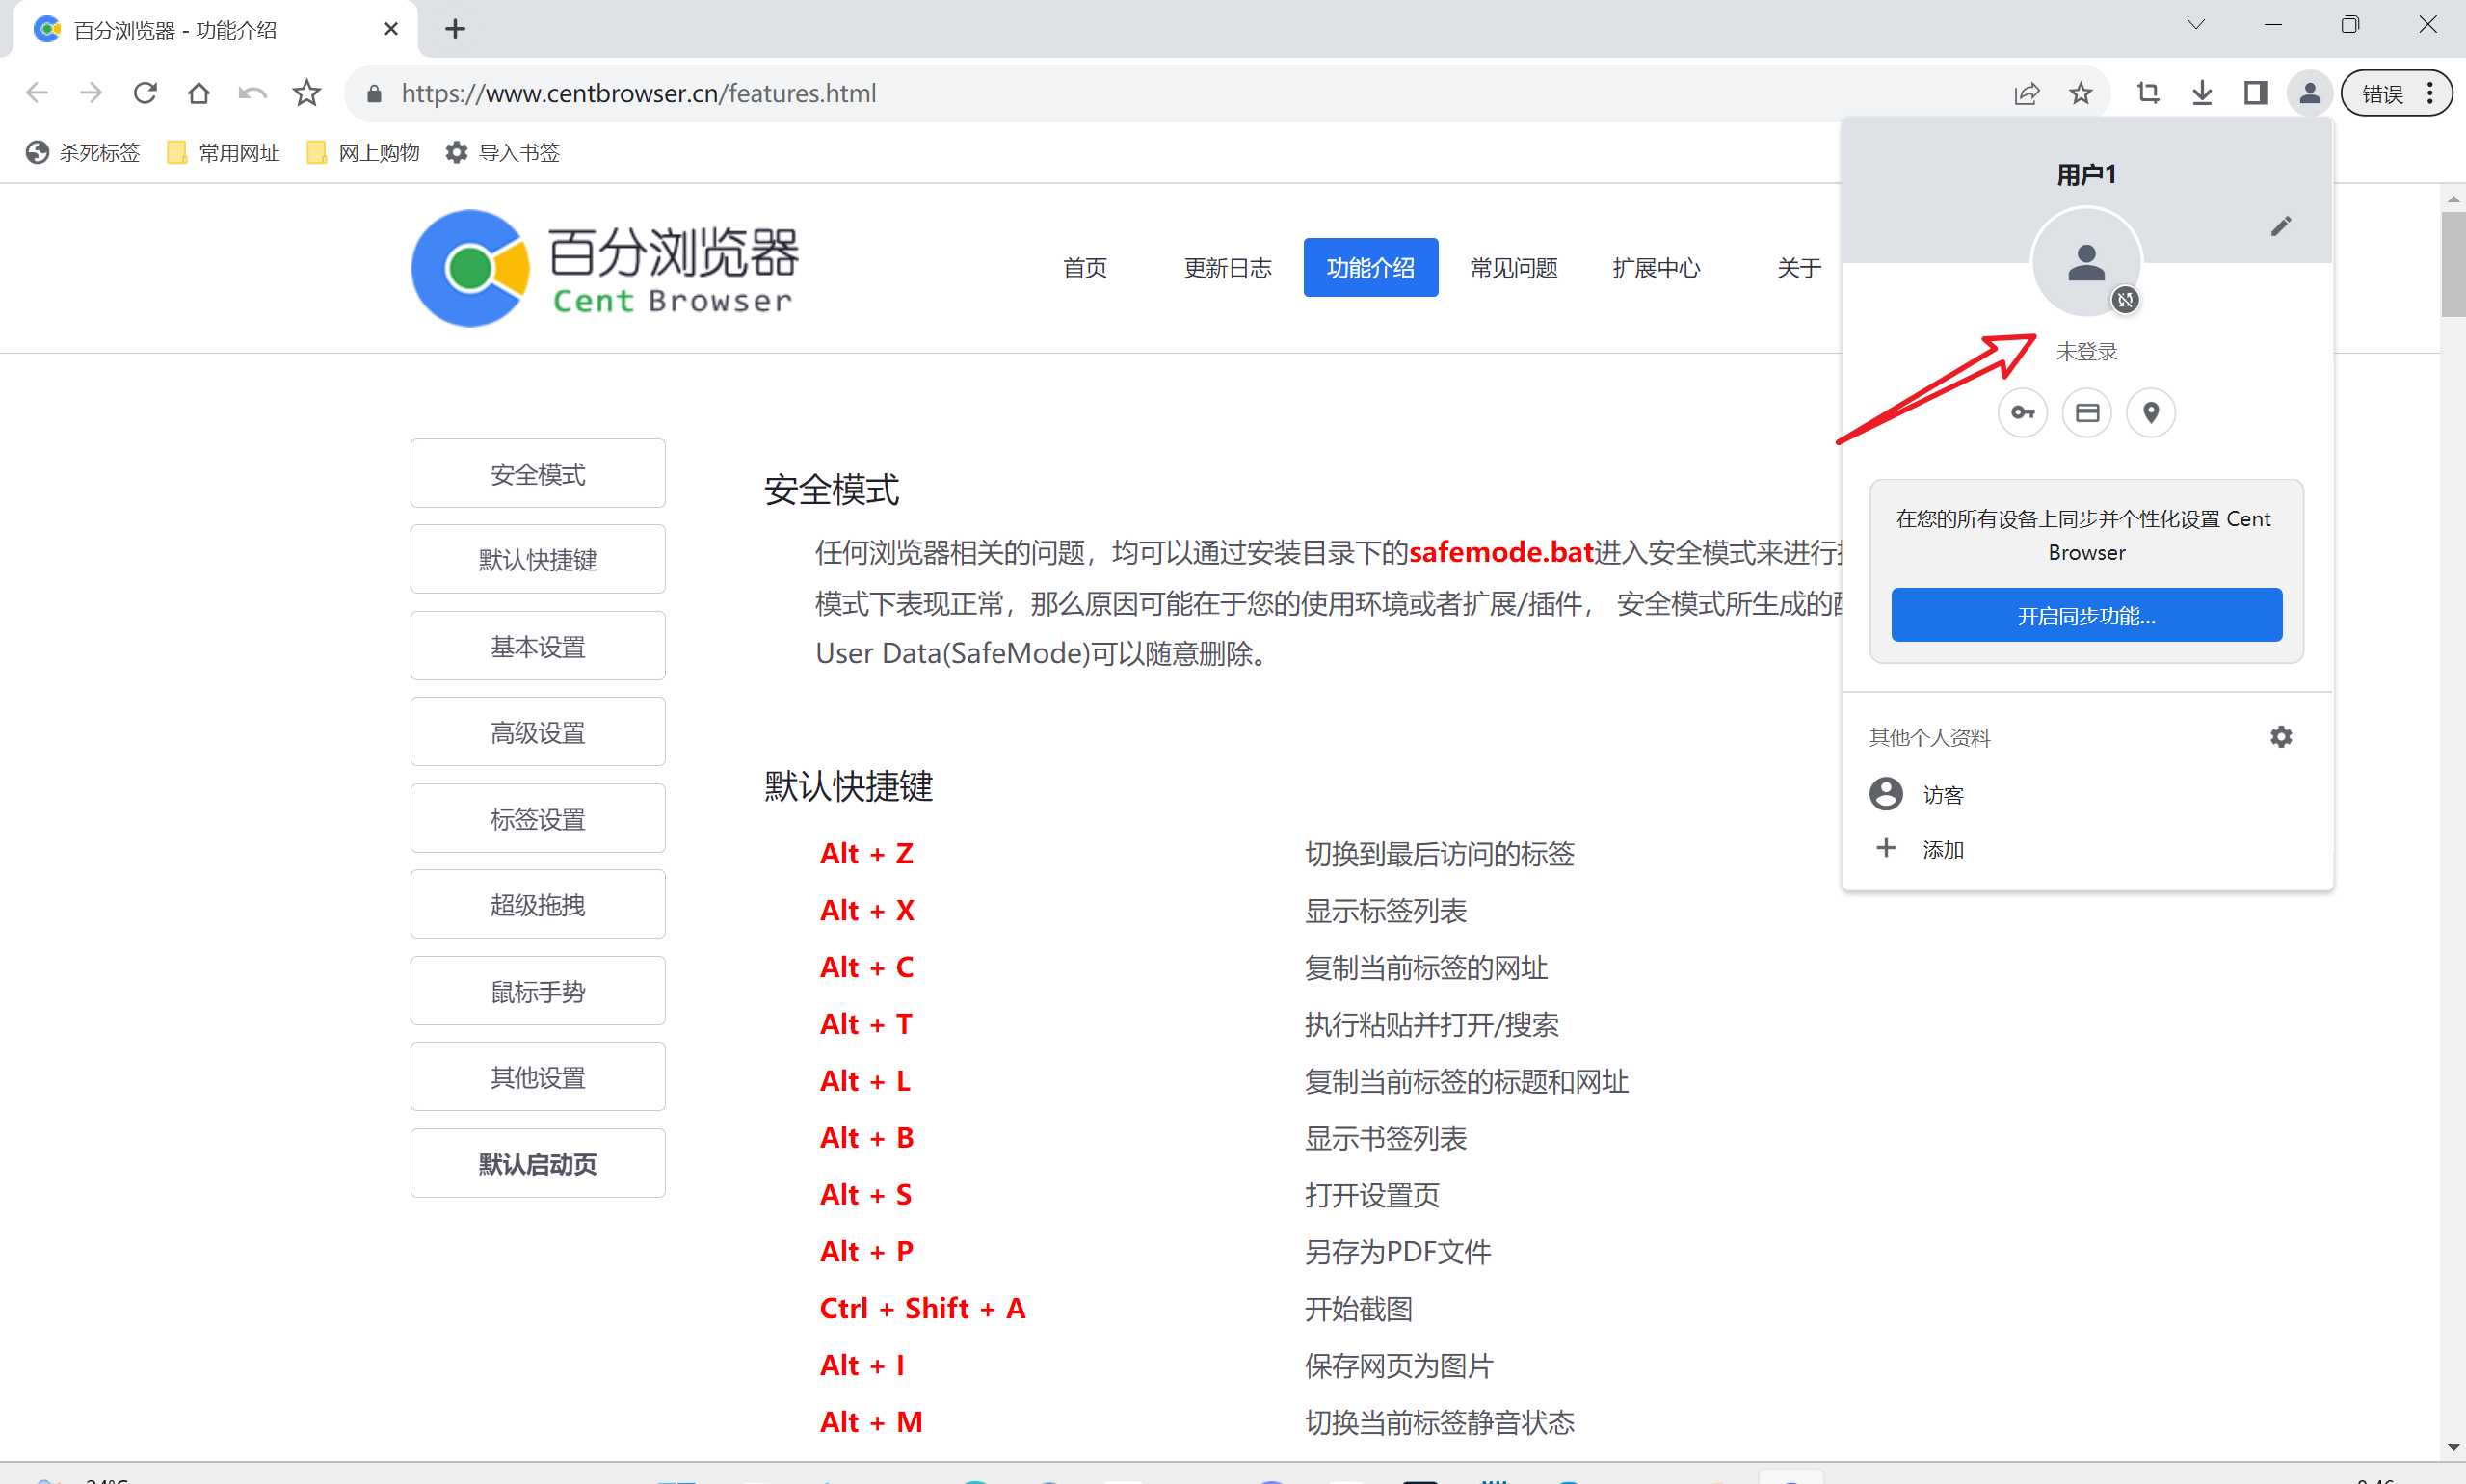Click the 基本设置 sidebar button
The height and width of the screenshot is (1484, 2466).
(538, 647)
